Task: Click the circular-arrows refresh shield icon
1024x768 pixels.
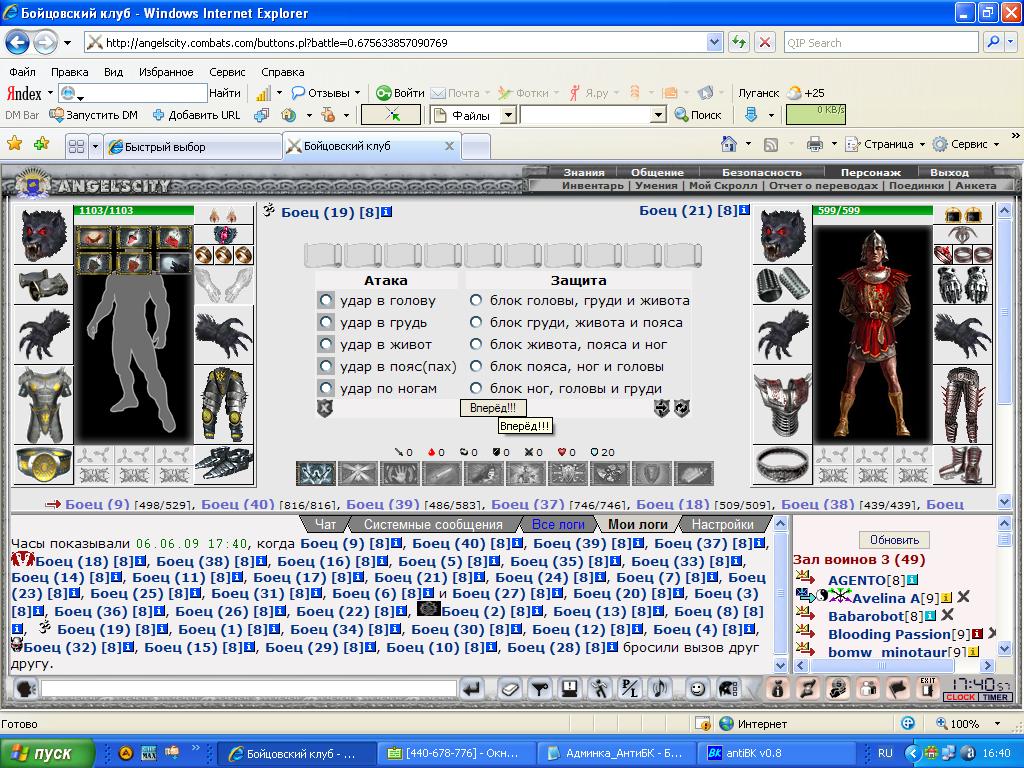Action: [x=681, y=408]
